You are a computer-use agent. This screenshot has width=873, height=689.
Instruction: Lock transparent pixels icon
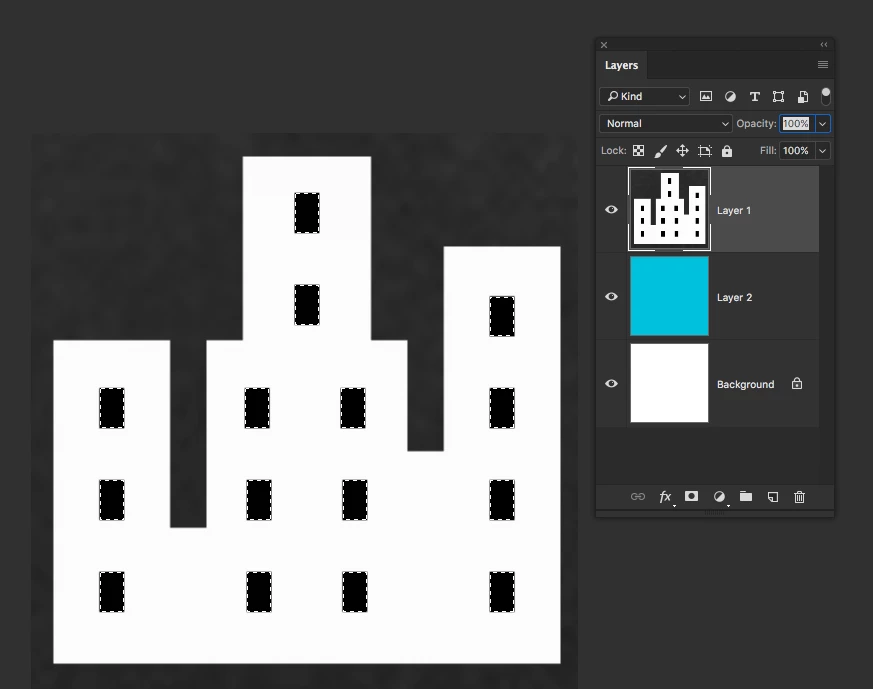pyautogui.click(x=639, y=151)
